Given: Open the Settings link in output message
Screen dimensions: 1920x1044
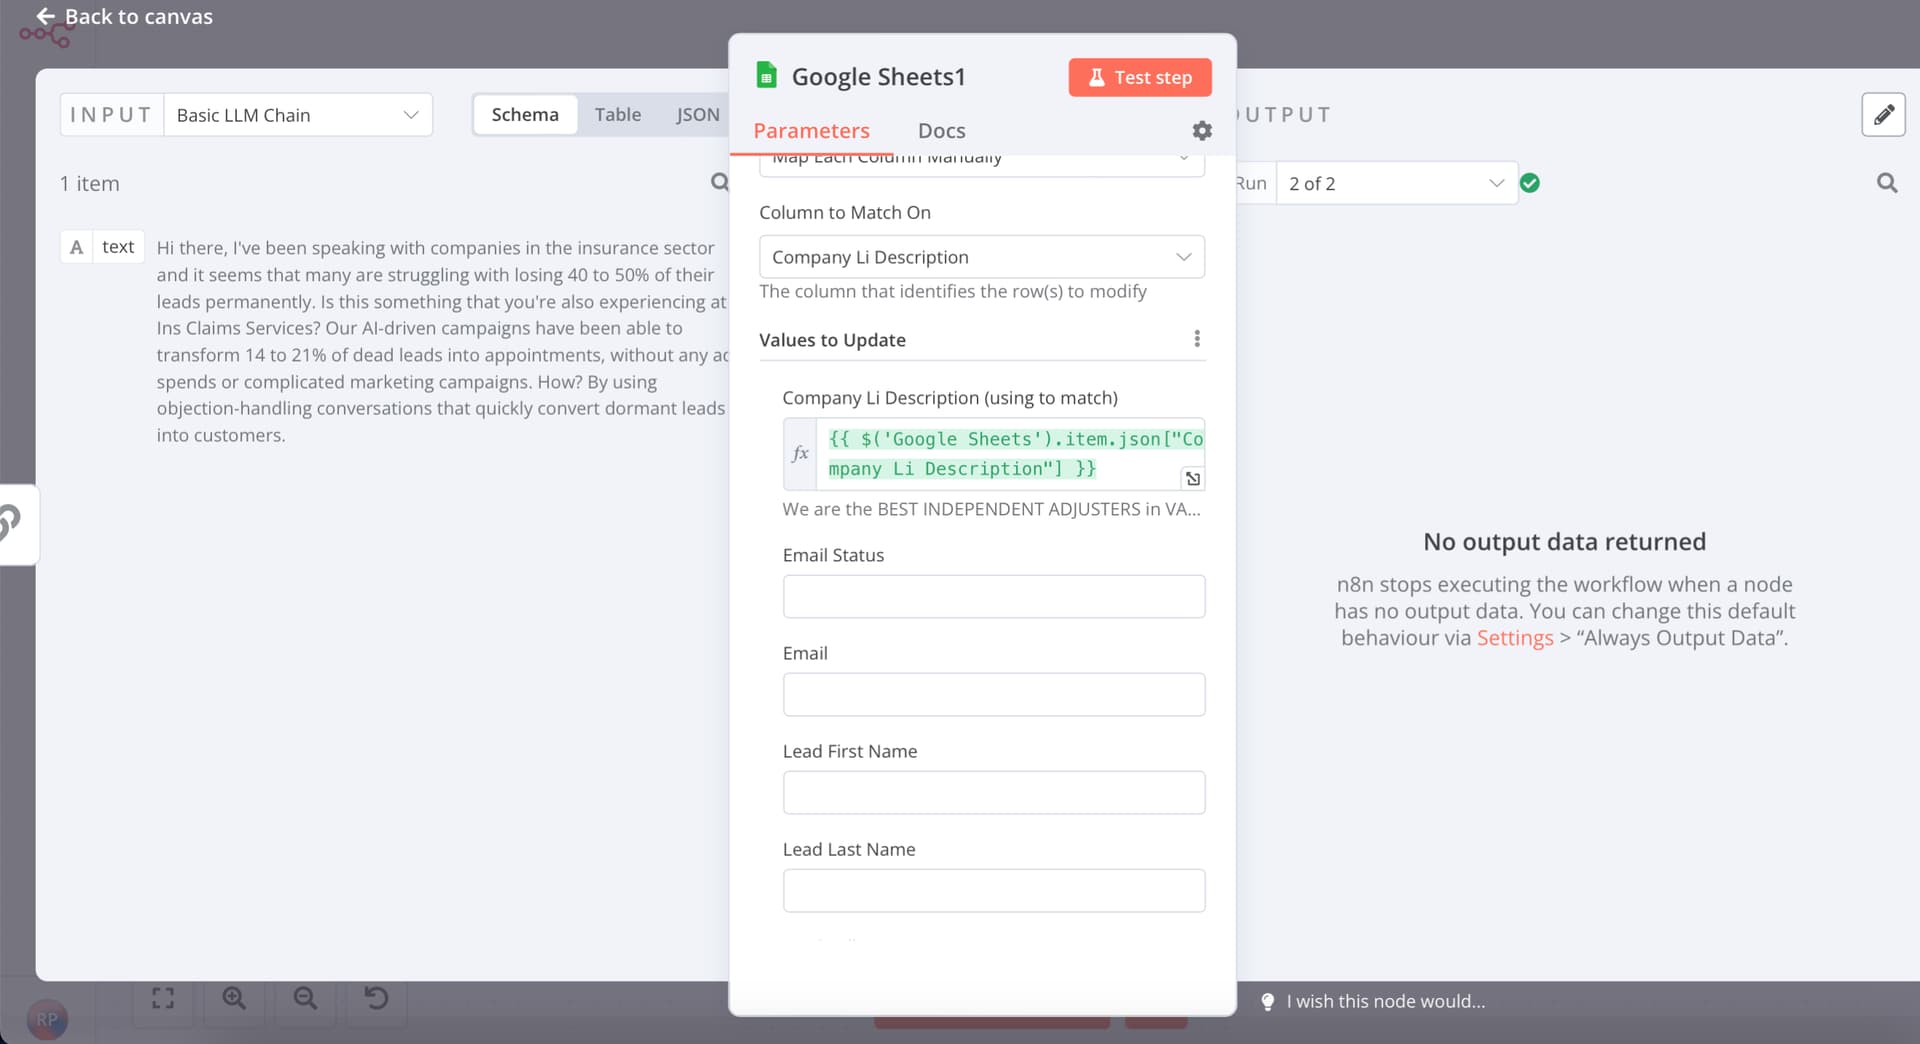Looking at the screenshot, I should click(1515, 638).
